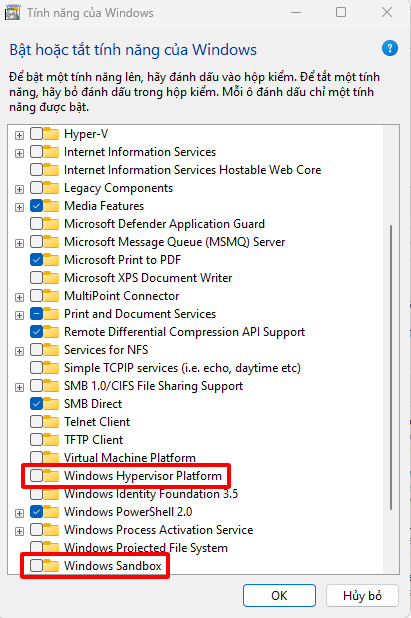Click the OK button
411x618 pixels.
[x=279, y=596]
